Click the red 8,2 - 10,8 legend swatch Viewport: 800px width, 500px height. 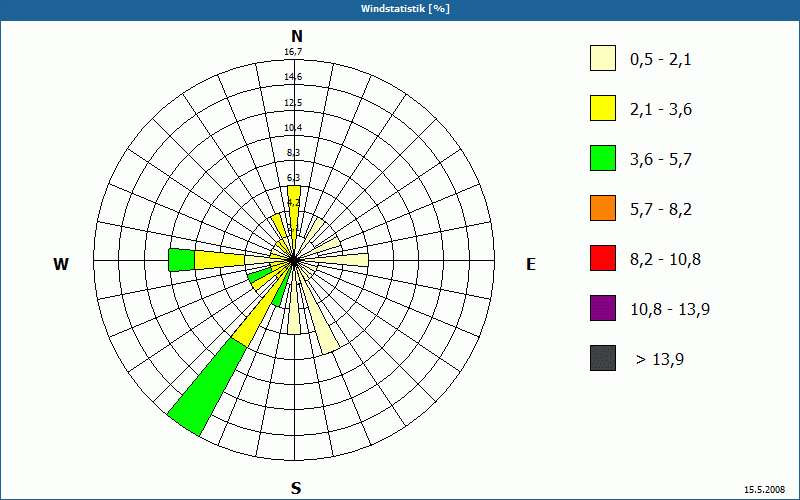click(603, 258)
